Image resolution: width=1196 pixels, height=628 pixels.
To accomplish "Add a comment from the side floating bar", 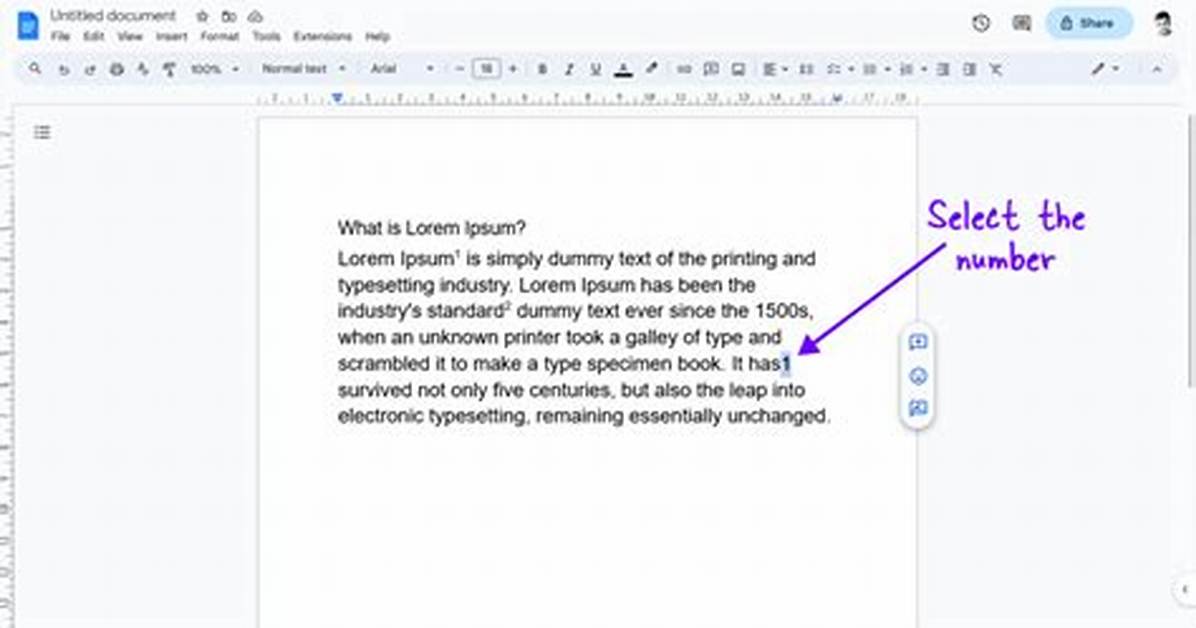I will 918,342.
